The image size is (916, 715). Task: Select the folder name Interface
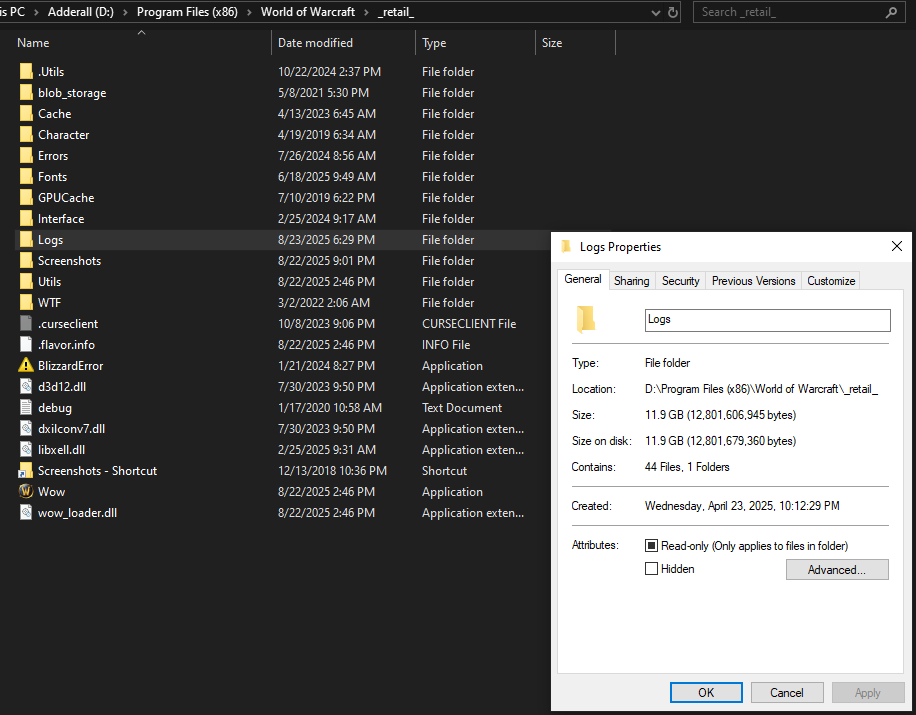click(x=61, y=218)
